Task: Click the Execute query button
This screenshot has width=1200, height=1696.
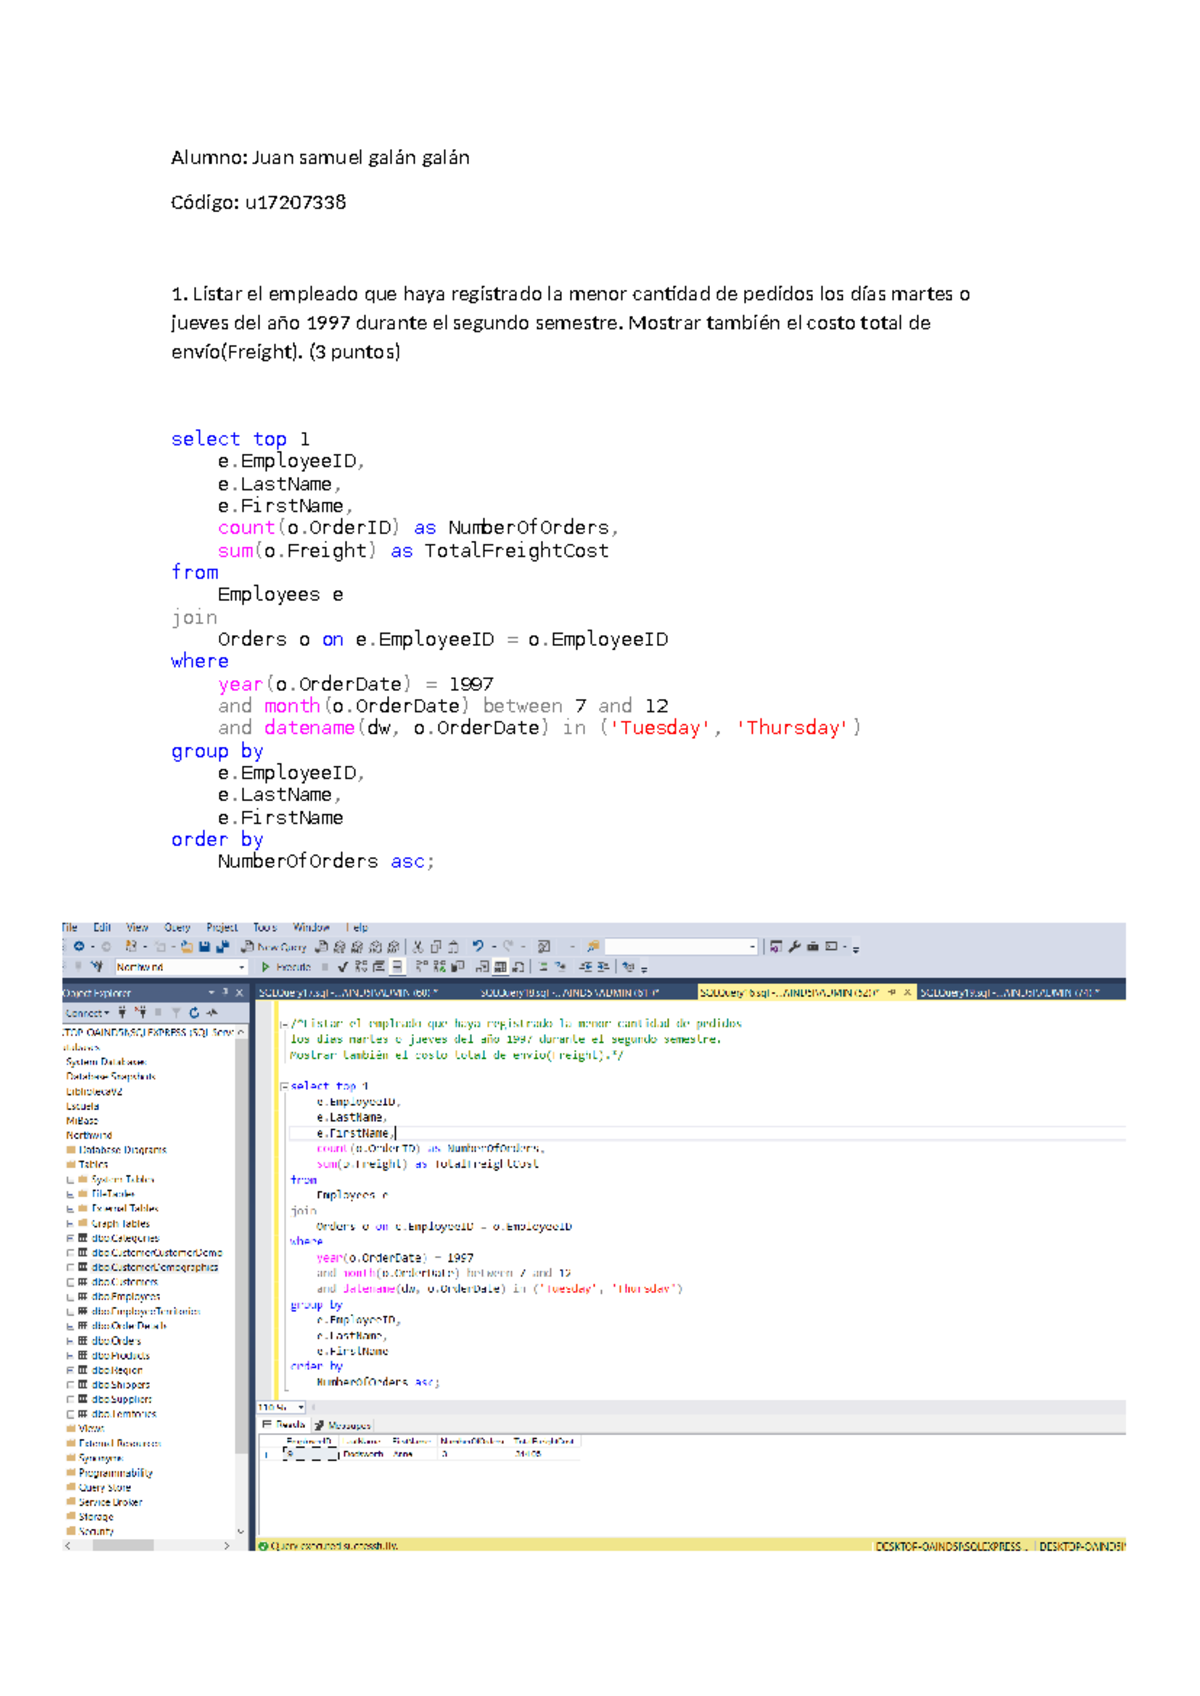Action: (x=286, y=967)
